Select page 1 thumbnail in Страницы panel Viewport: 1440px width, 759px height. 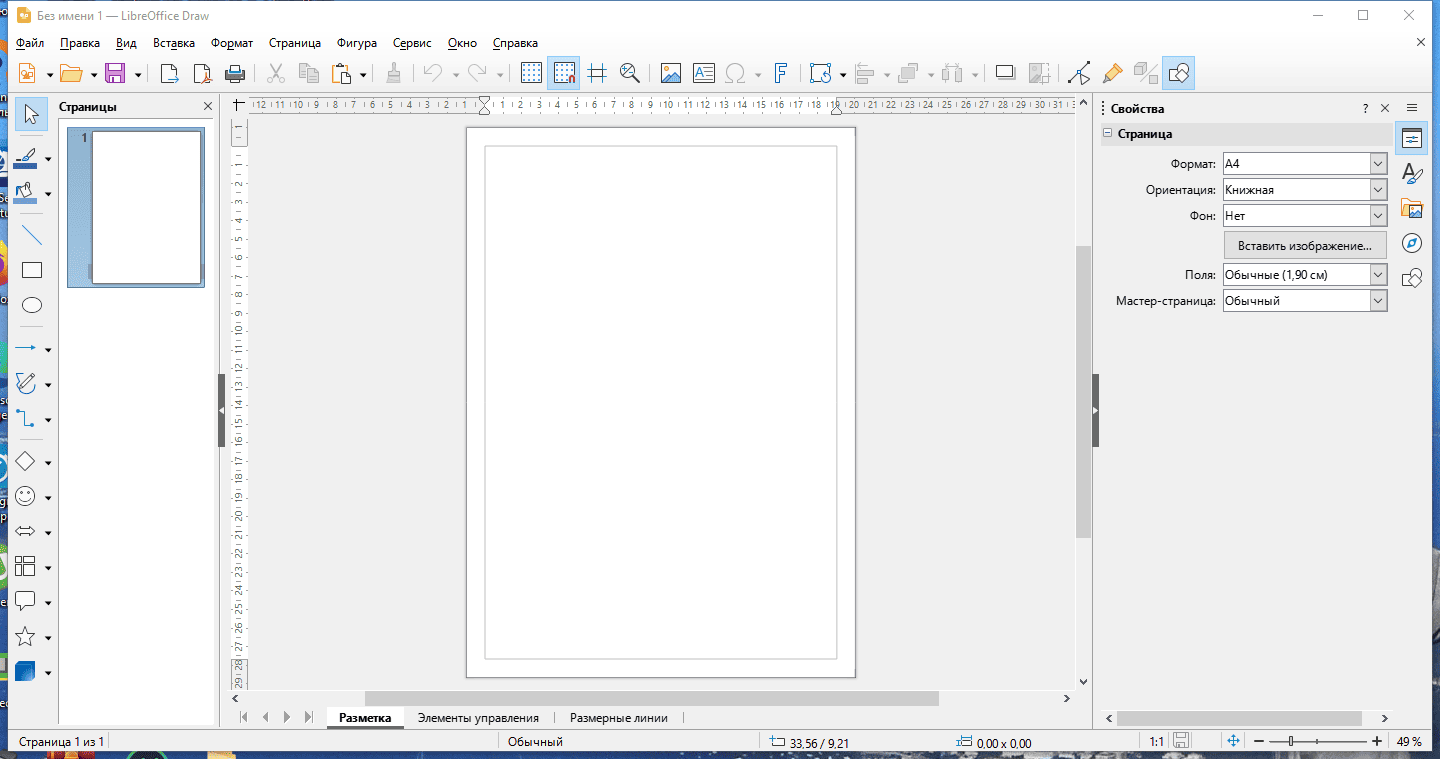pos(146,207)
